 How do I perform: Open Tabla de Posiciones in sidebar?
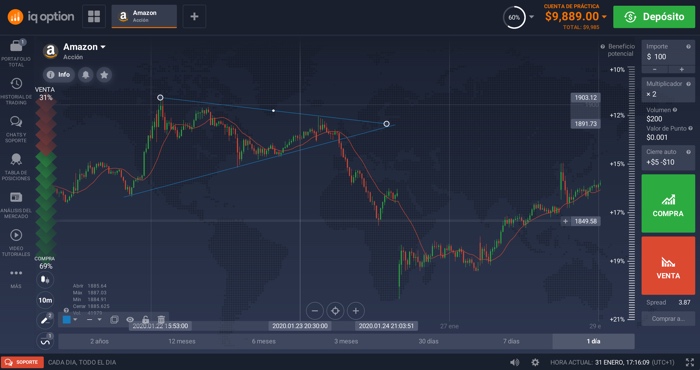click(16, 167)
